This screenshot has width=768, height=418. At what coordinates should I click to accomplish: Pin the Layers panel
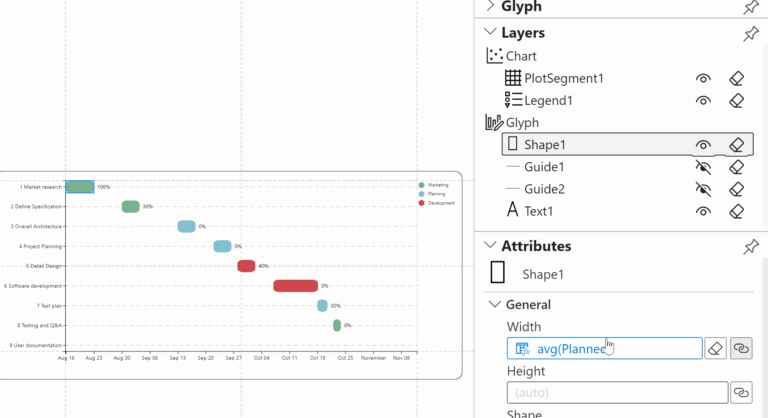(x=750, y=33)
